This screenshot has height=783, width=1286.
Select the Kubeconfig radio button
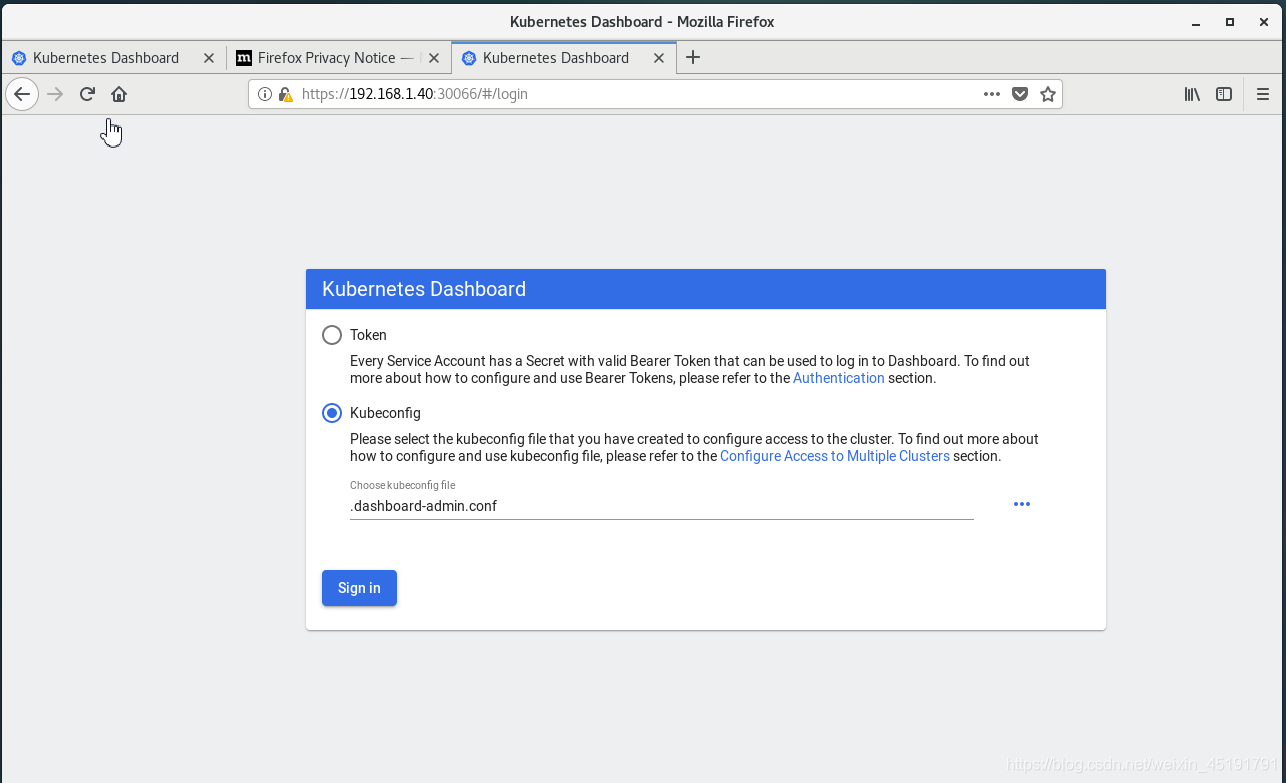[332, 413]
